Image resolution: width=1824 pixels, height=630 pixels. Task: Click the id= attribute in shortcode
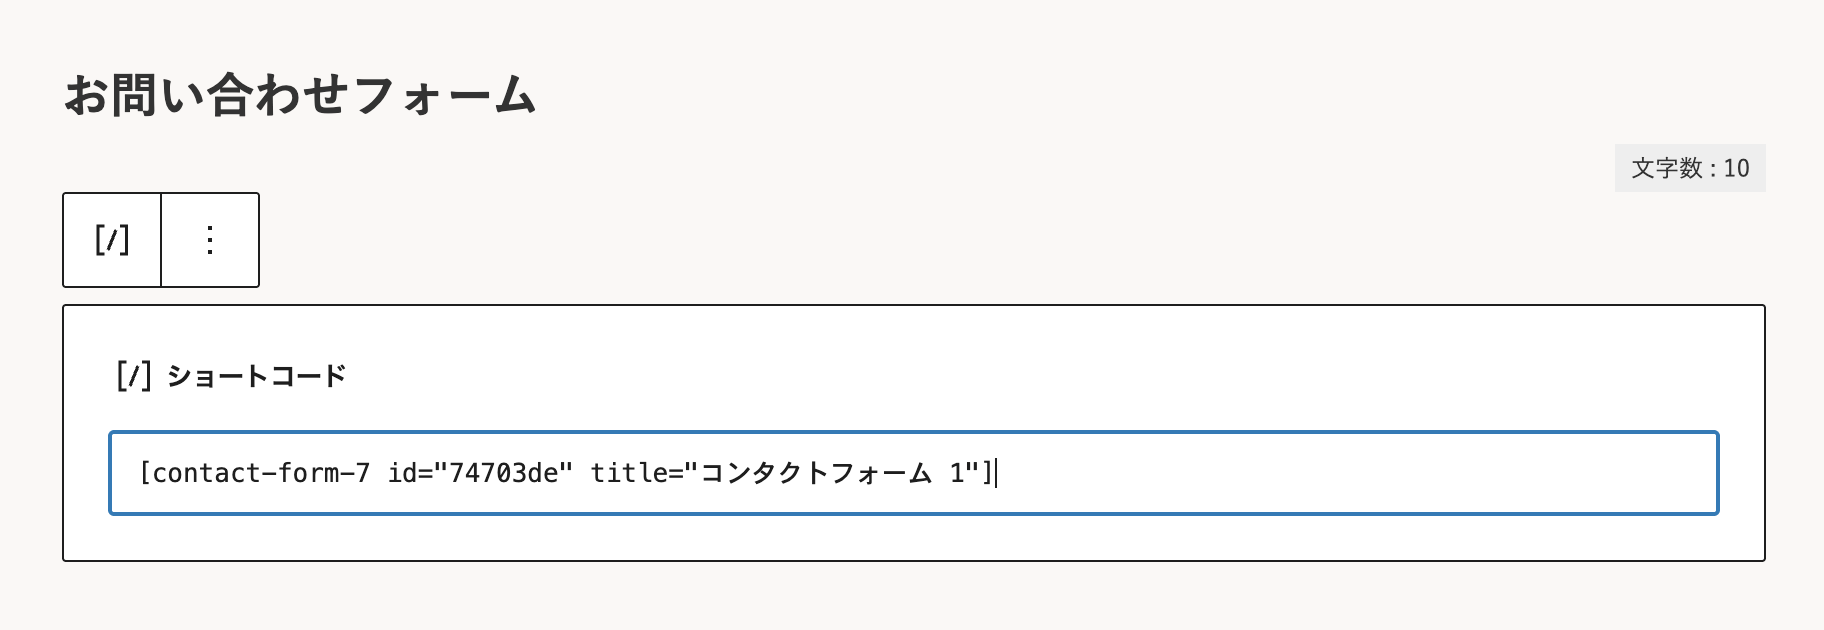point(406,473)
